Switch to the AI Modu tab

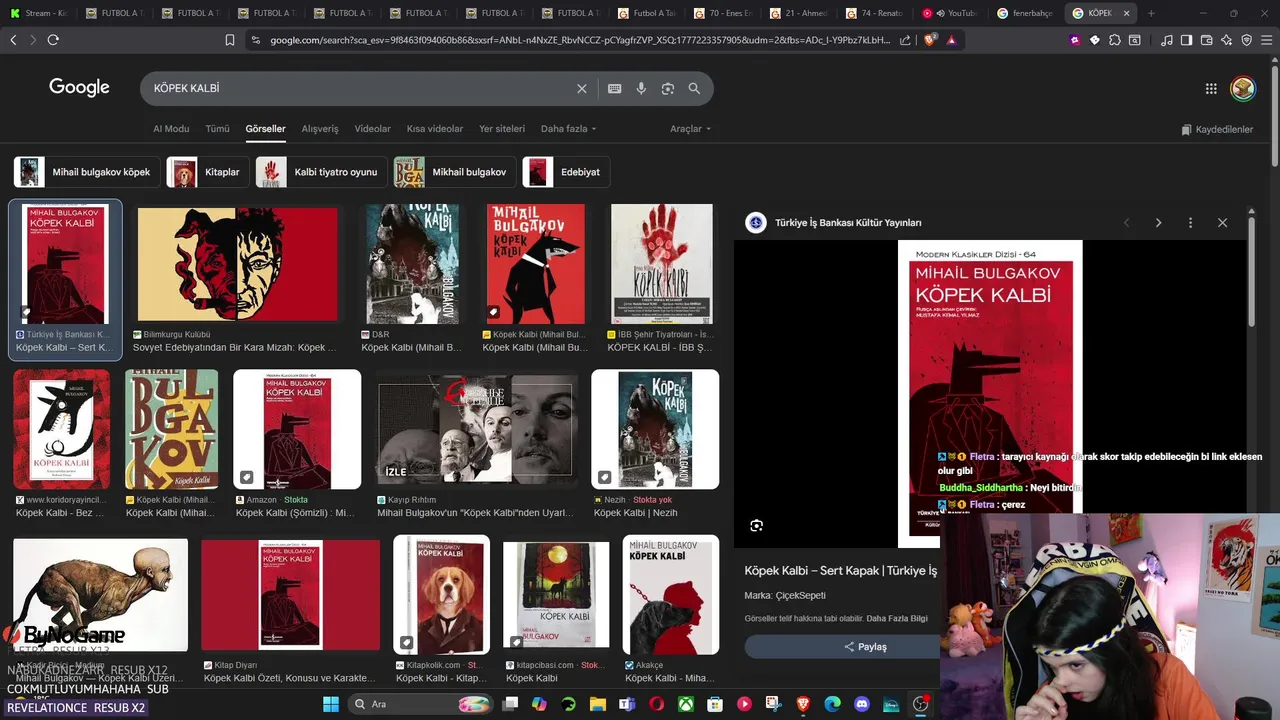coord(171,129)
